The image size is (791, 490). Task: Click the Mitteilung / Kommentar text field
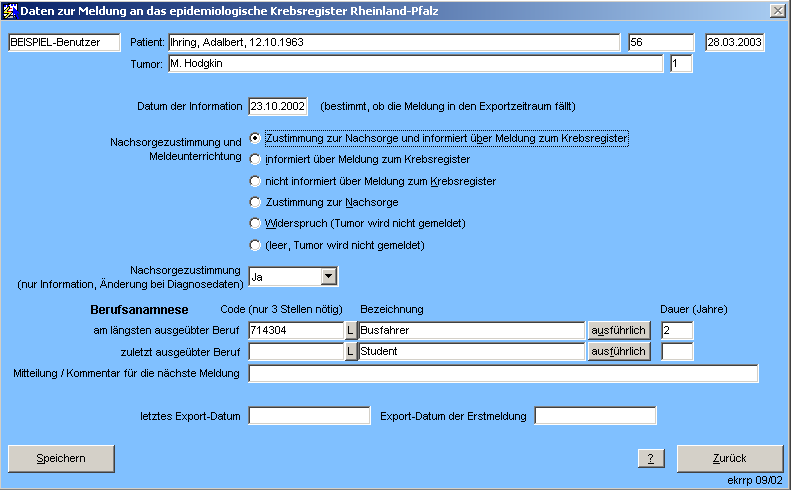pos(503,374)
